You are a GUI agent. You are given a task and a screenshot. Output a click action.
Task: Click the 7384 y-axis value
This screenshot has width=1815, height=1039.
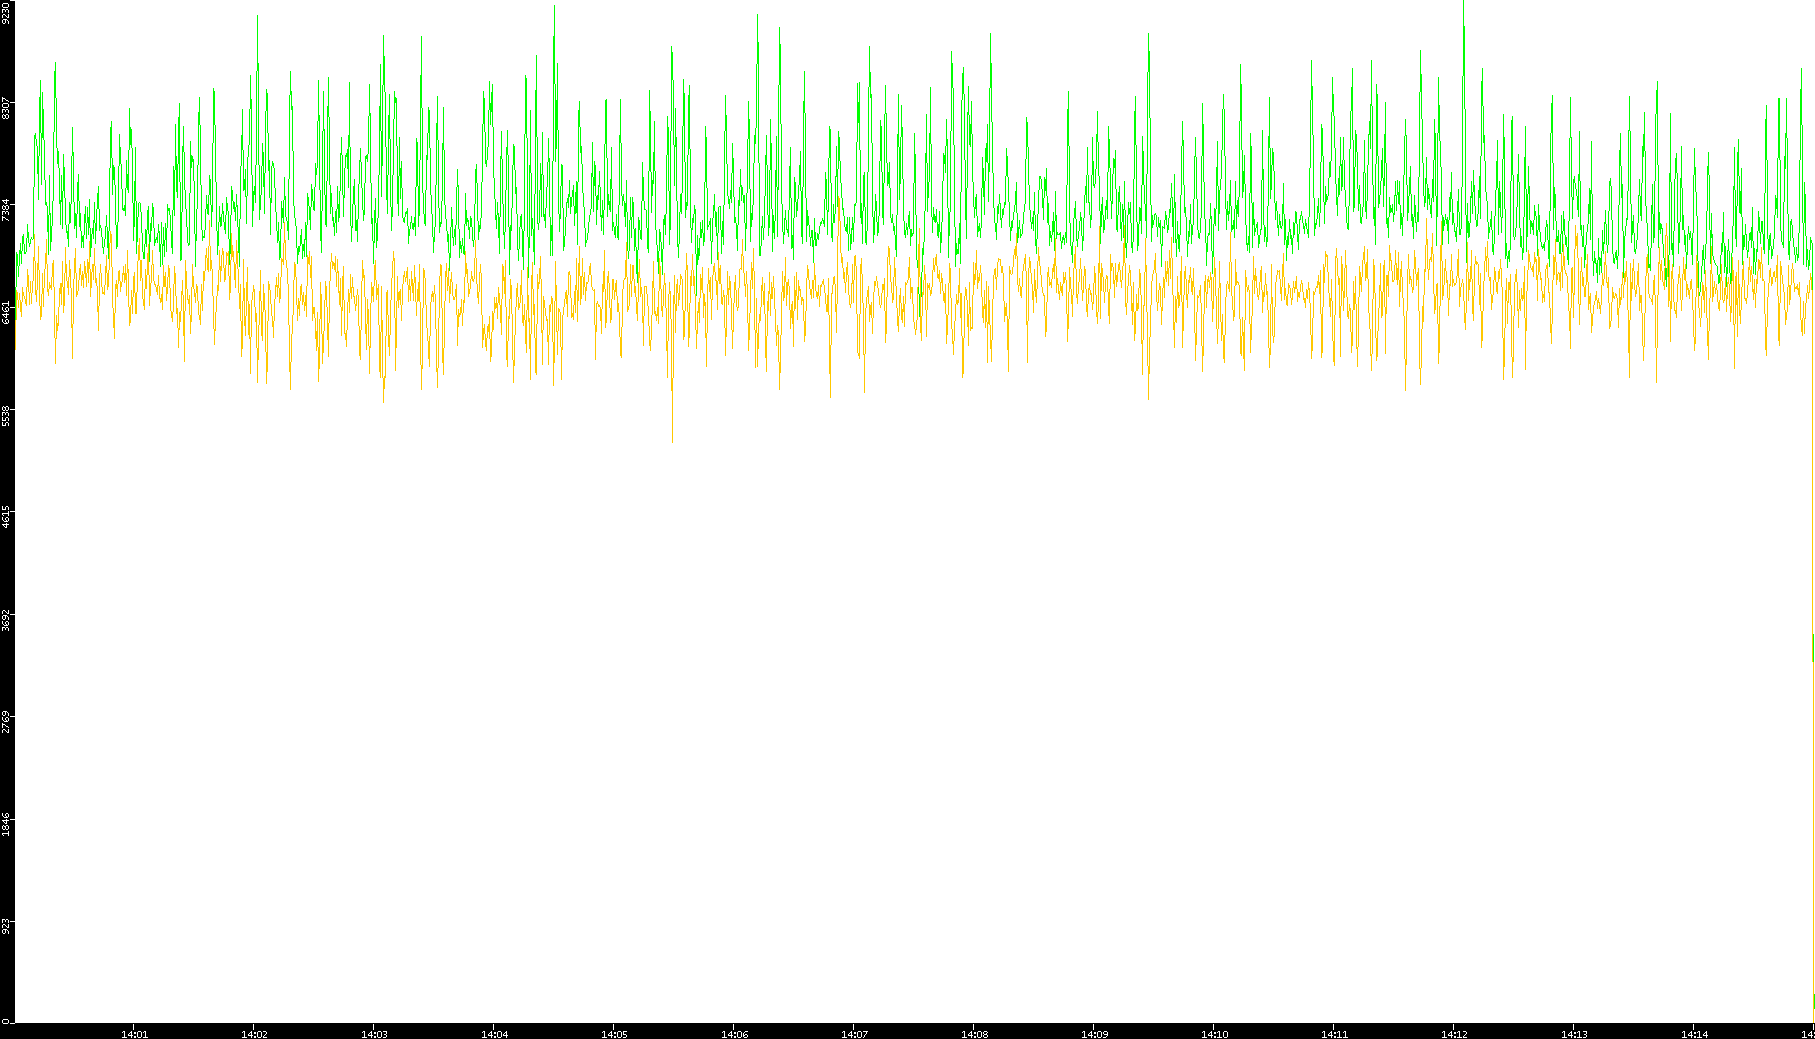pyautogui.click(x=7, y=210)
